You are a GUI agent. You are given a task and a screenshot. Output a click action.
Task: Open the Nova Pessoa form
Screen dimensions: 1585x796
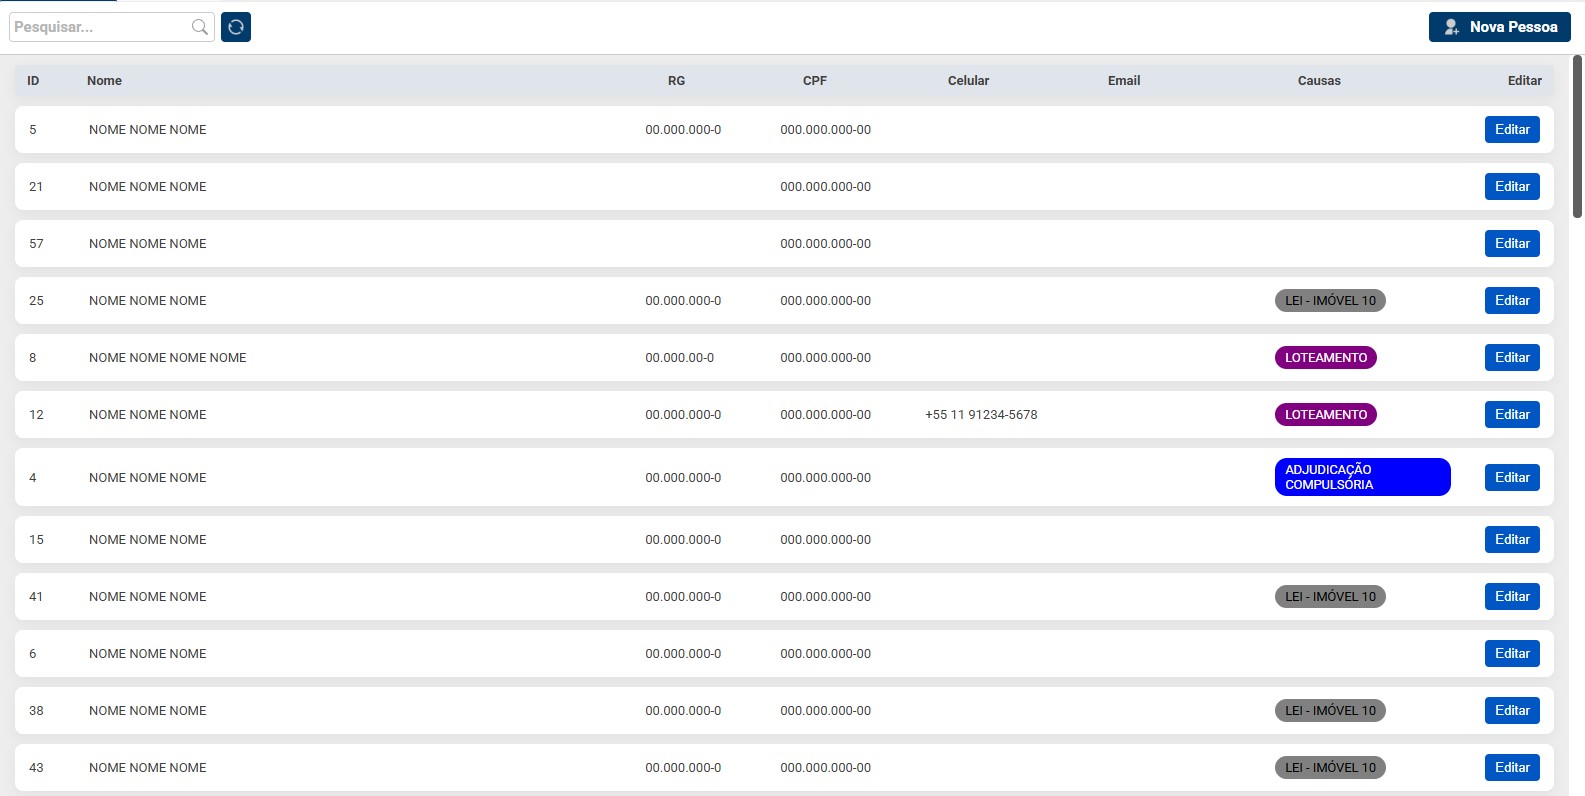coord(1499,27)
